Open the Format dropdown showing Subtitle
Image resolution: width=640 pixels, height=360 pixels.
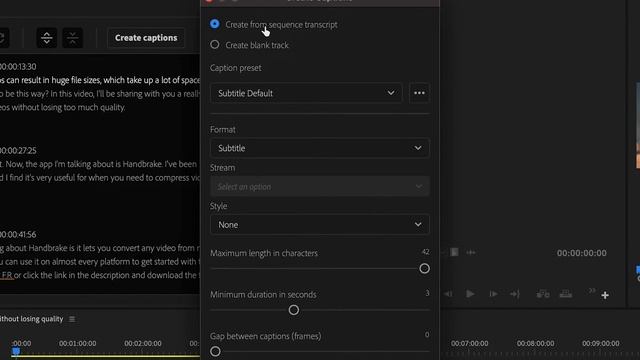point(320,148)
